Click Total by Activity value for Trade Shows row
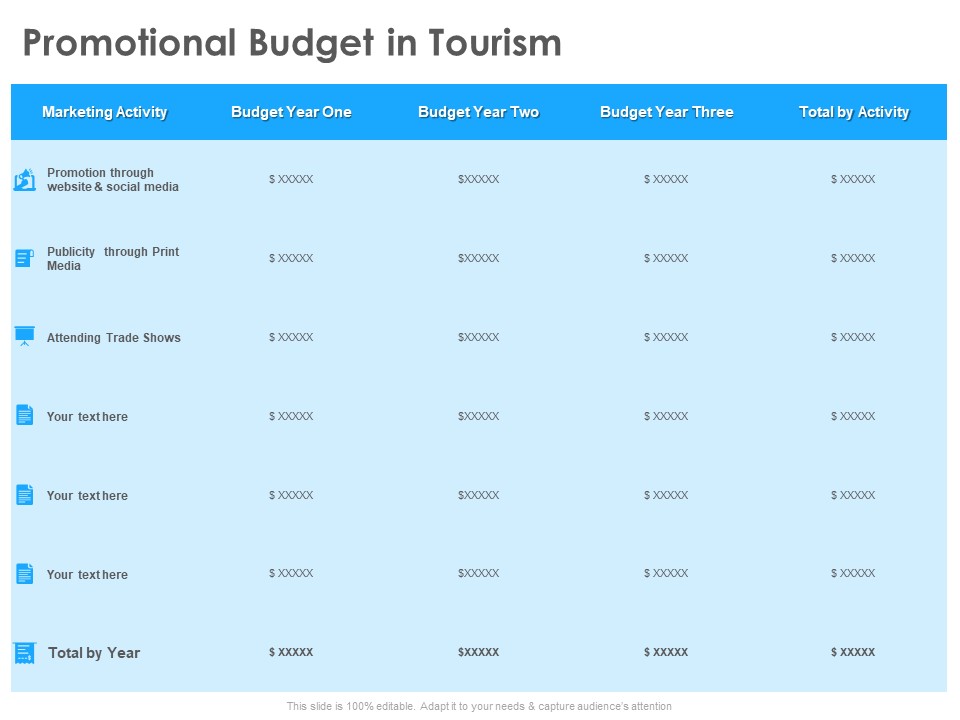The image size is (960, 720). tap(853, 337)
